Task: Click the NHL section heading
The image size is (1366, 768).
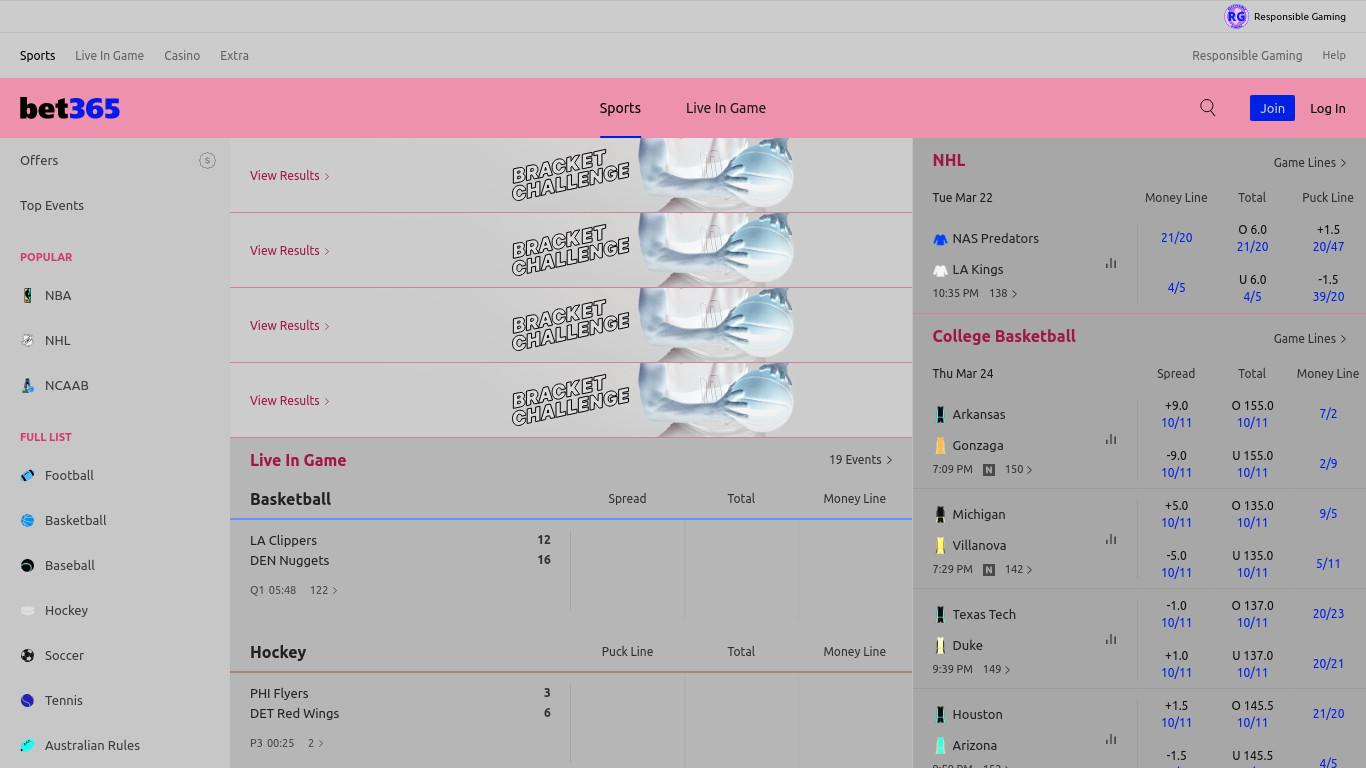Action: click(x=948, y=160)
